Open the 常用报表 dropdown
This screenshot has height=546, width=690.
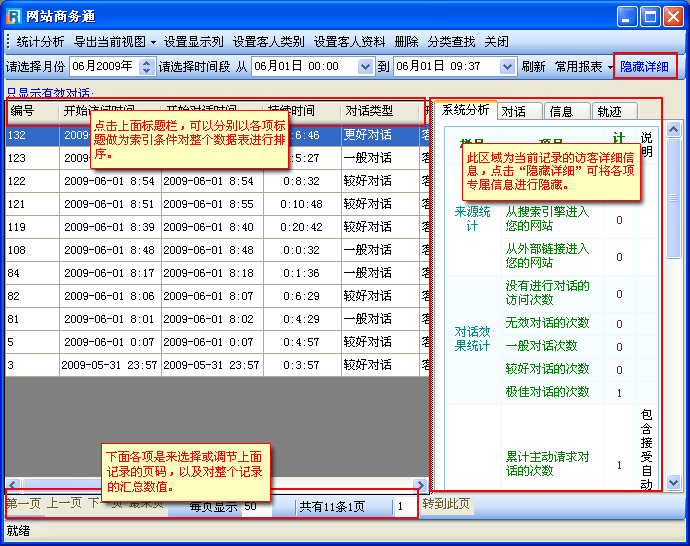[584, 67]
